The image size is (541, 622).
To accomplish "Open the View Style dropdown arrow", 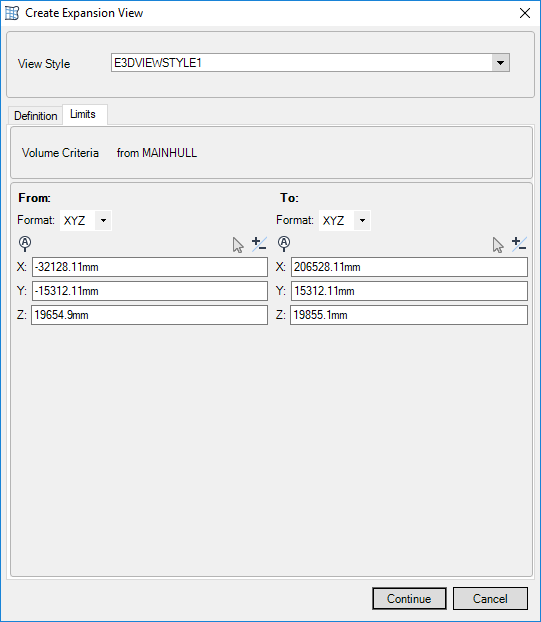I will coord(501,63).
